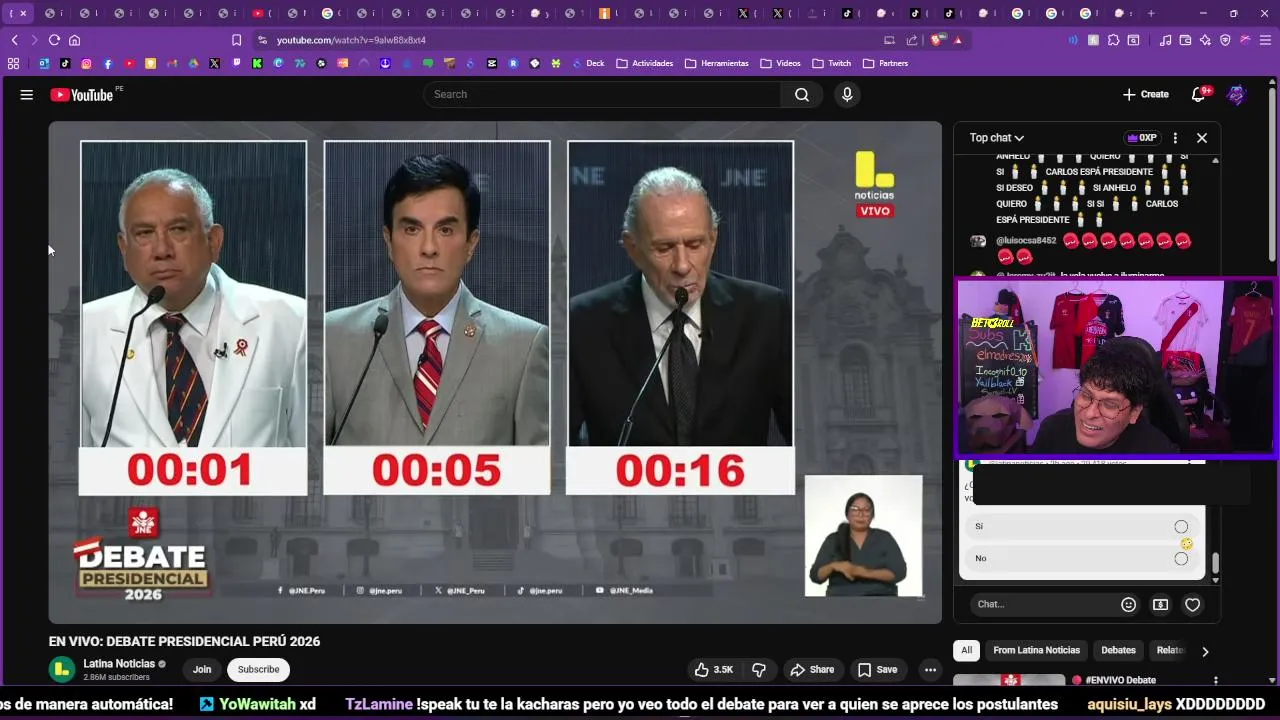Image resolution: width=1280 pixels, height=720 pixels.
Task: Click the Share button
Action: click(811, 670)
